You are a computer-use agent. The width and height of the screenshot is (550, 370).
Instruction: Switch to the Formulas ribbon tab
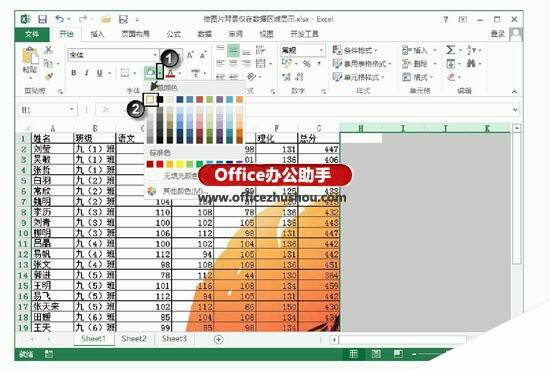pos(173,34)
